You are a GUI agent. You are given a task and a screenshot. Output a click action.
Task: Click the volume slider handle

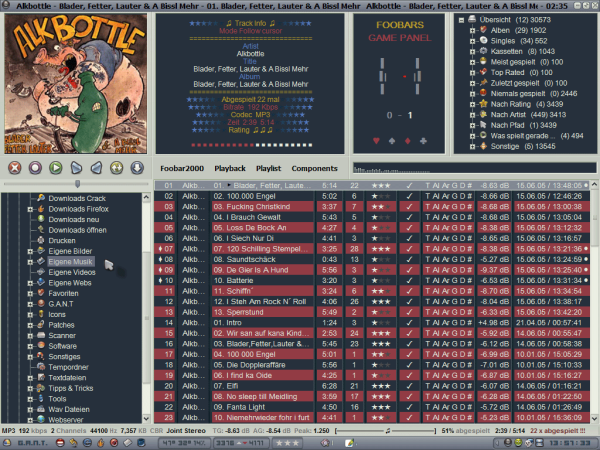tap(78, 184)
